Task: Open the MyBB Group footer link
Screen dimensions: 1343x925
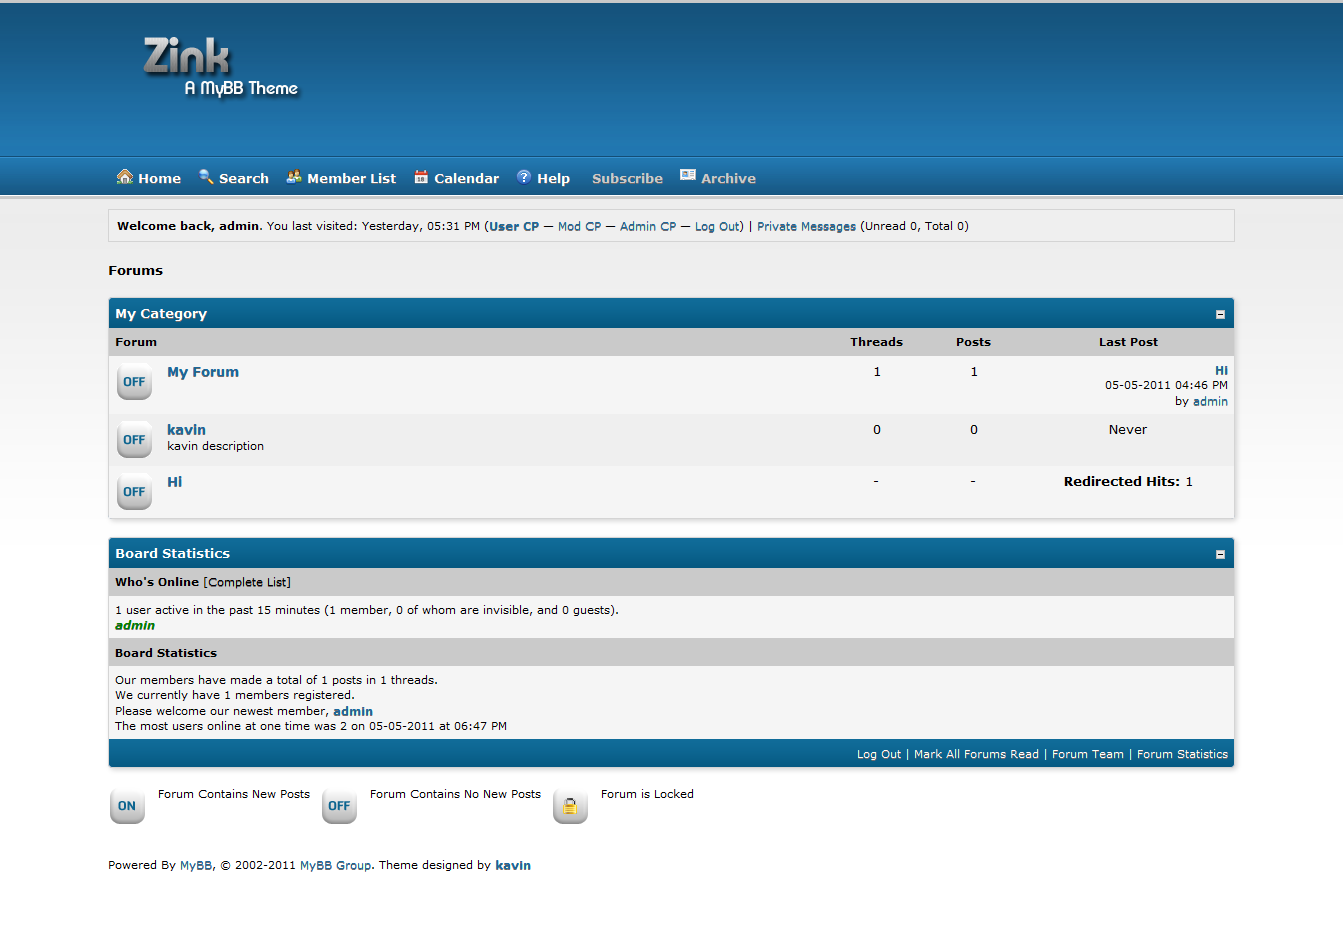Action: tap(336, 866)
